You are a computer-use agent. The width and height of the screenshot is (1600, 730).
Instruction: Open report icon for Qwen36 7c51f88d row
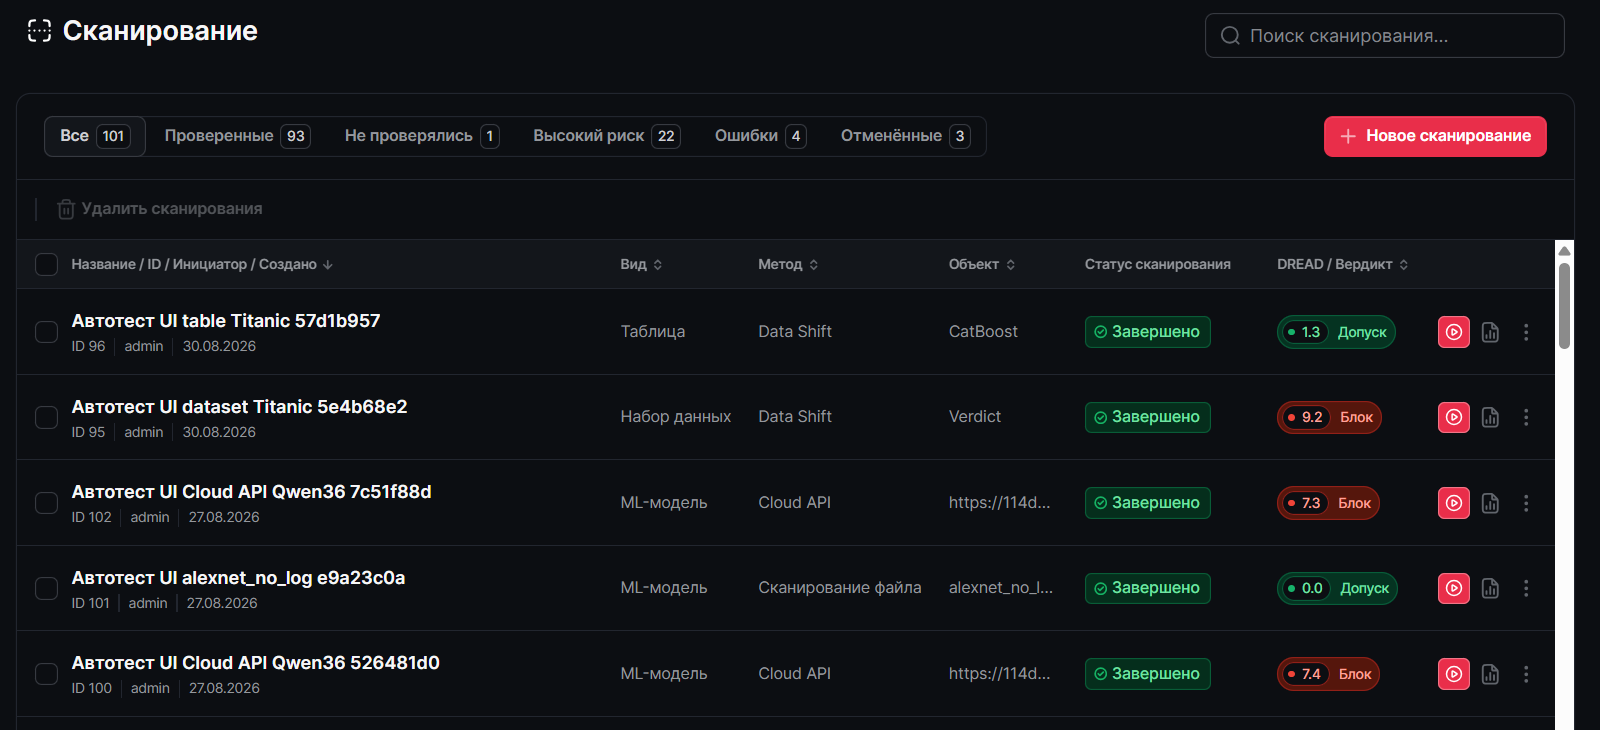pos(1490,503)
